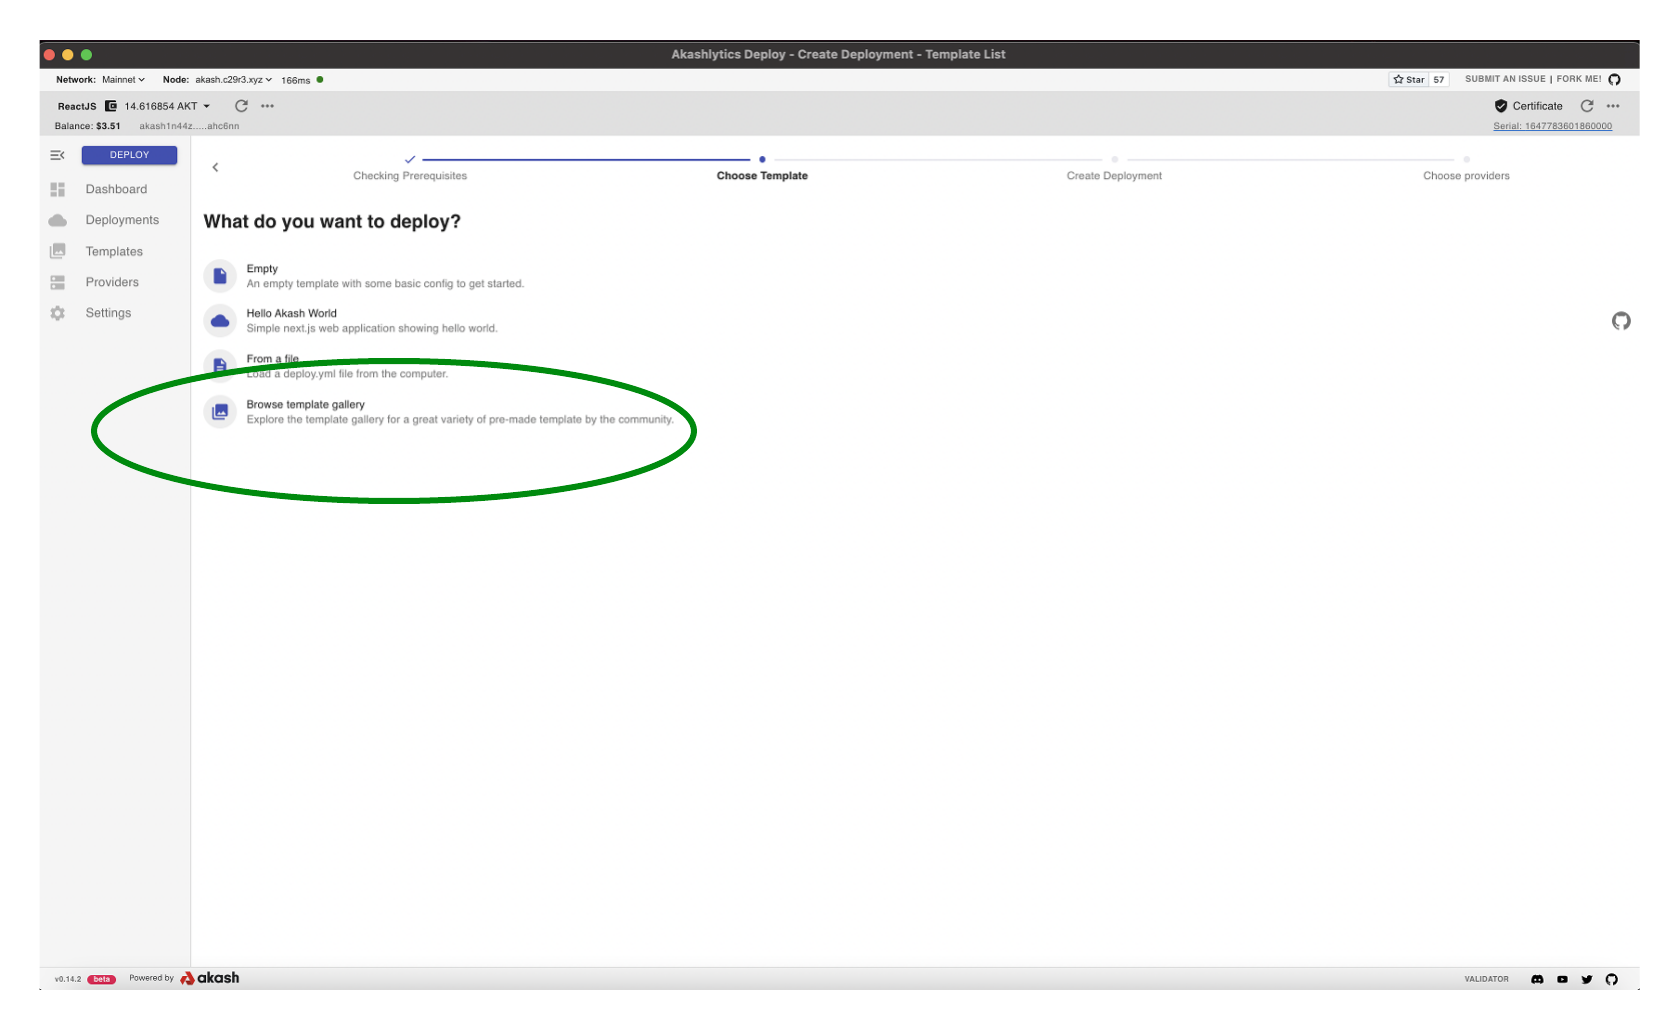
Task: Click the Templates gallery icon
Action: (x=58, y=251)
